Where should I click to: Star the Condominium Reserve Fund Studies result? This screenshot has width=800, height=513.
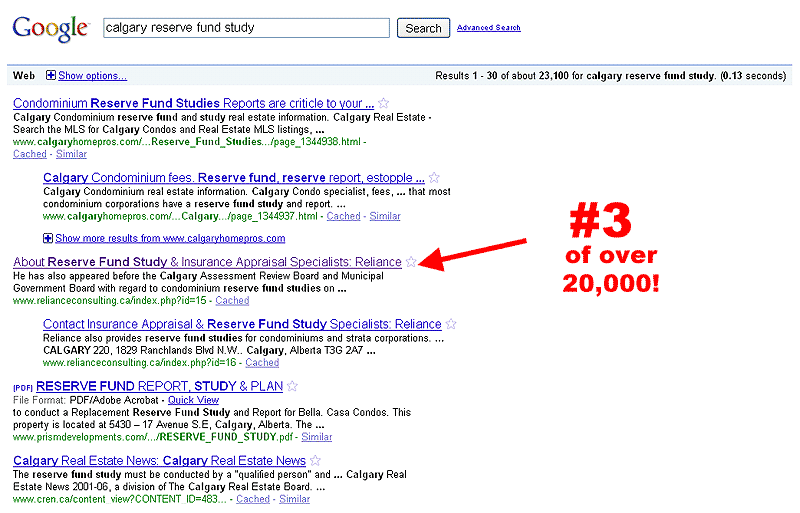click(384, 103)
